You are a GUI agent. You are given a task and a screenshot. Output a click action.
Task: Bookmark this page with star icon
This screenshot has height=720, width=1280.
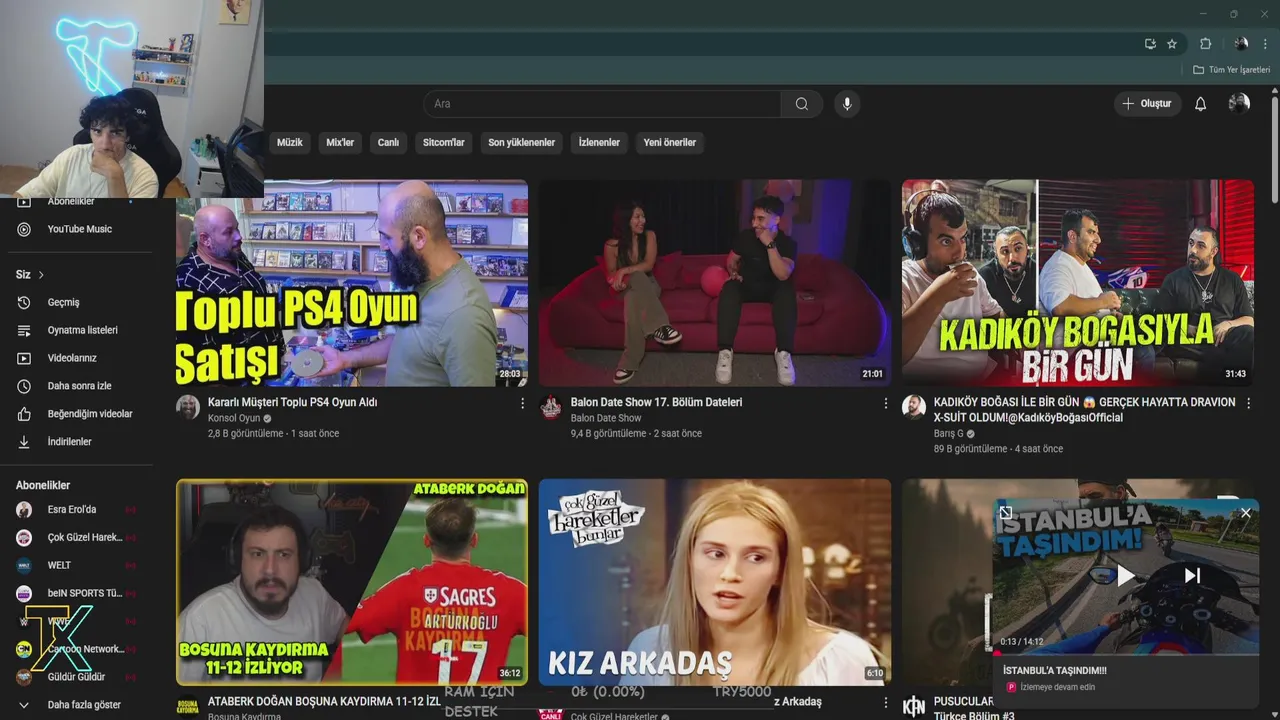point(1172,44)
